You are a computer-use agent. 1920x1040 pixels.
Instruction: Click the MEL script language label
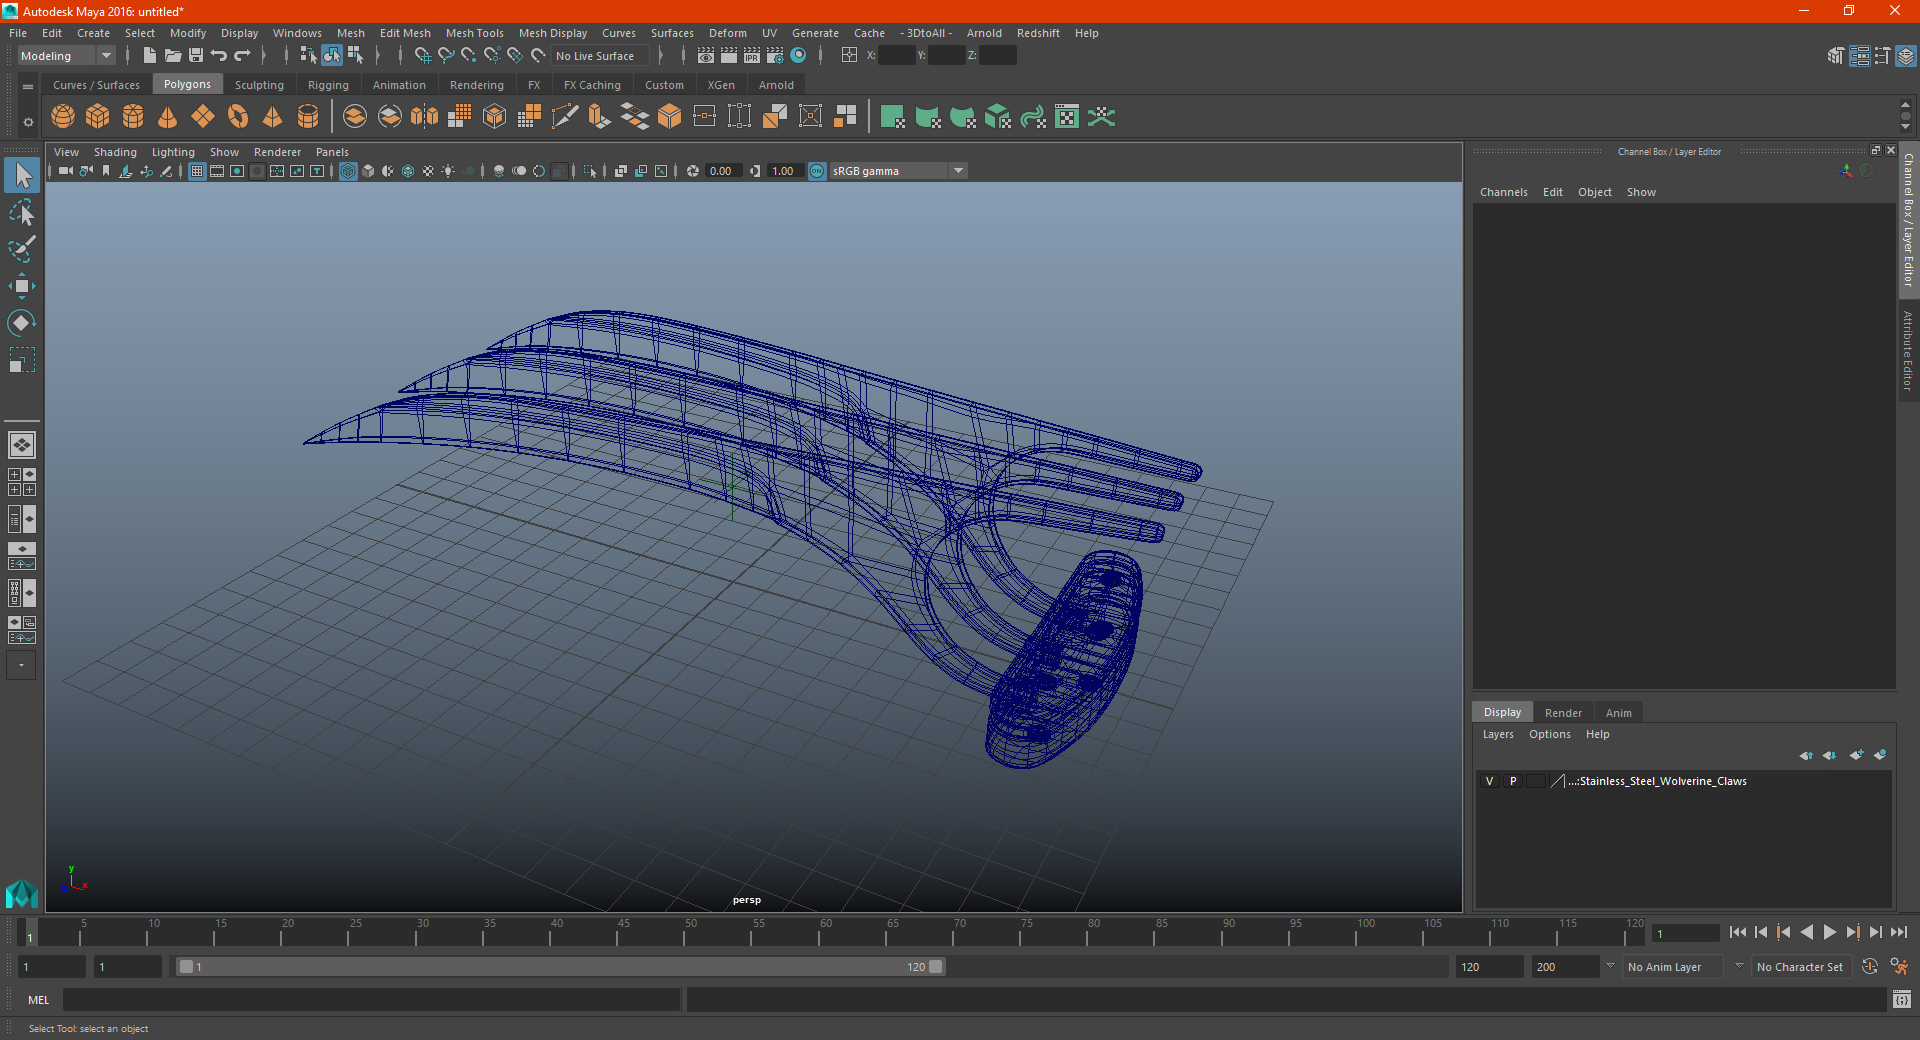click(38, 1000)
